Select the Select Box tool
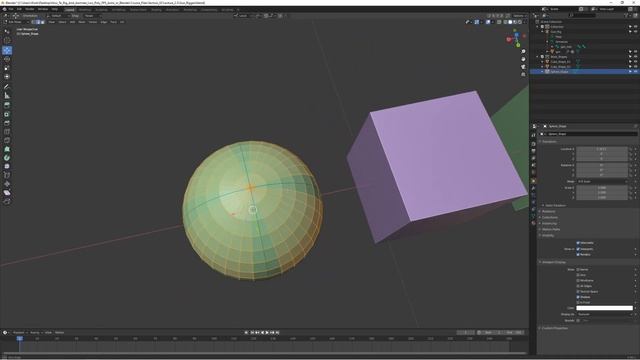 click(7, 31)
